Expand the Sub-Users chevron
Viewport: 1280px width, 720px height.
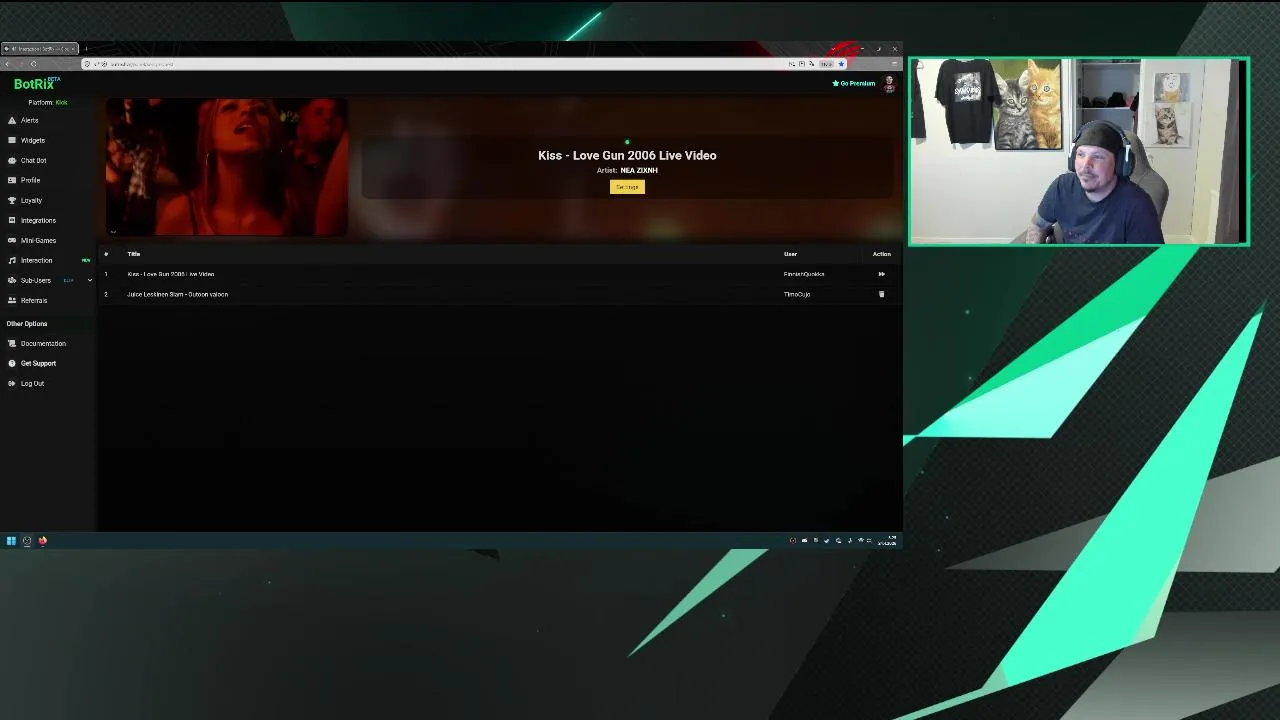tap(89, 280)
